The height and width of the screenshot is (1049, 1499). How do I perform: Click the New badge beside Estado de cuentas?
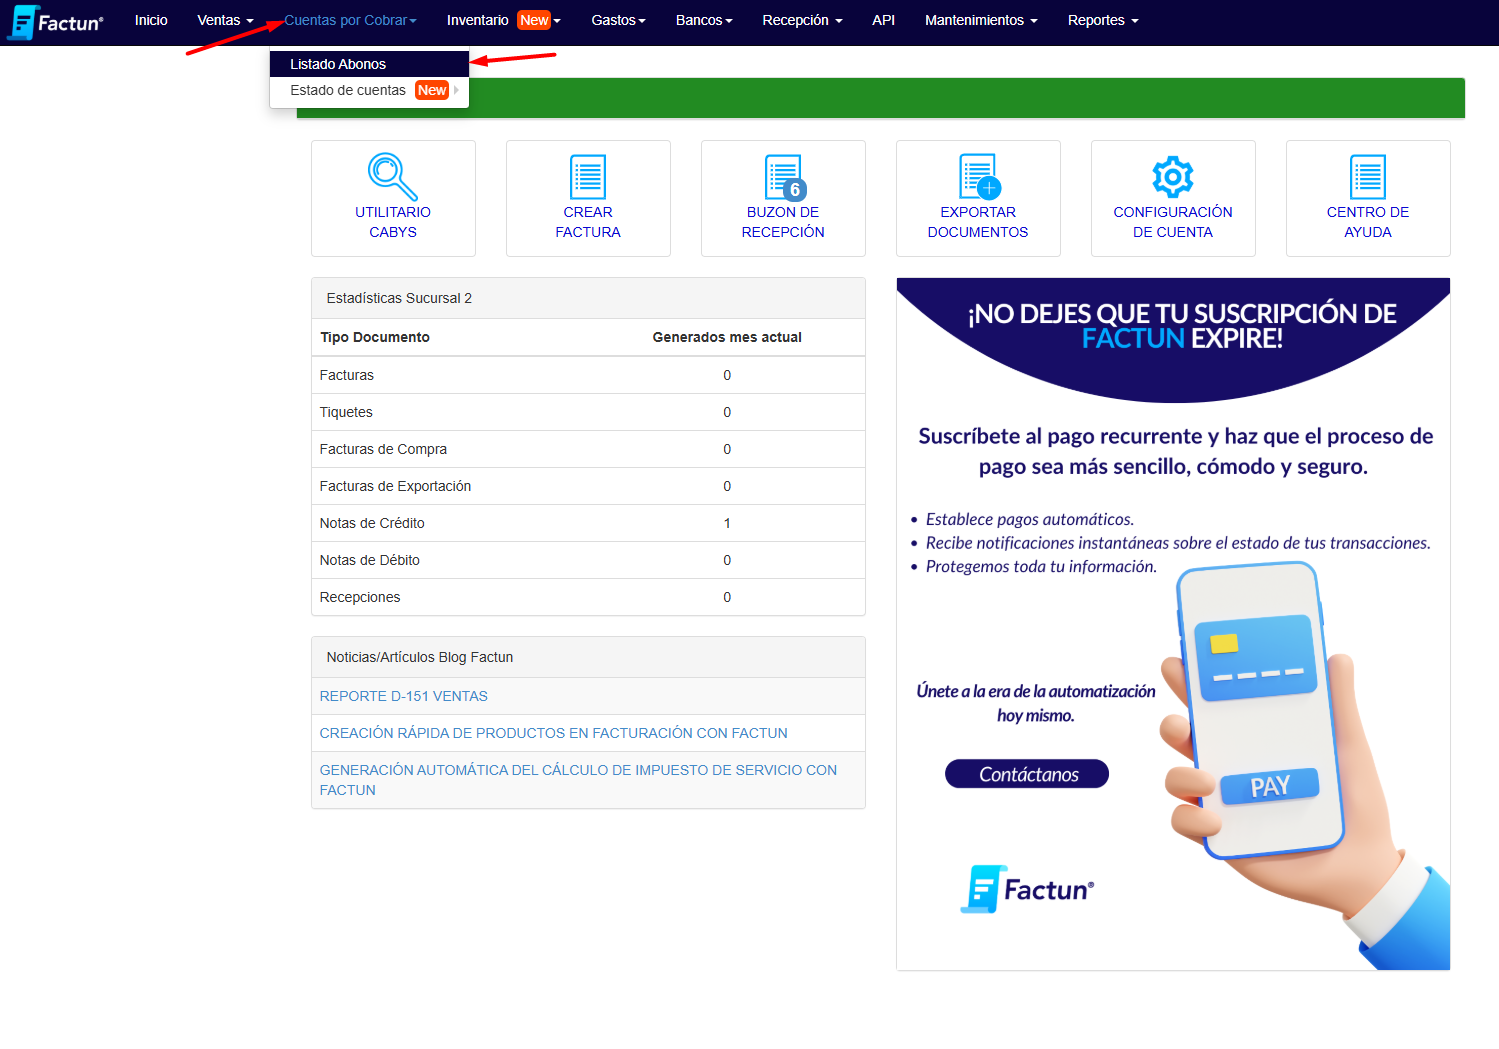[432, 90]
